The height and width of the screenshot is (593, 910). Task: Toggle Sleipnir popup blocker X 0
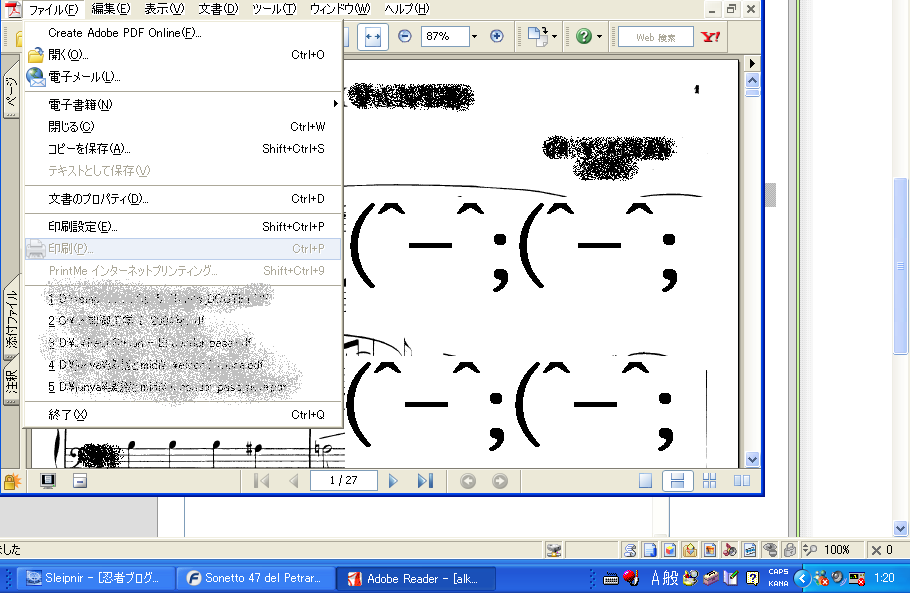coord(882,549)
